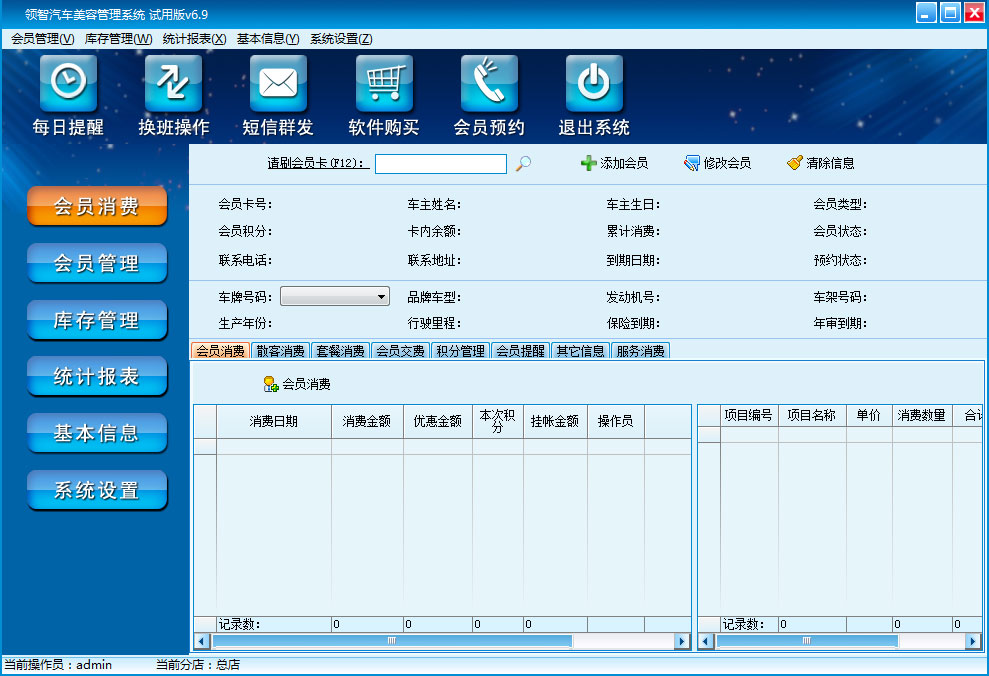
Task: Click the green plus 添加会员 icon
Action: 588,163
